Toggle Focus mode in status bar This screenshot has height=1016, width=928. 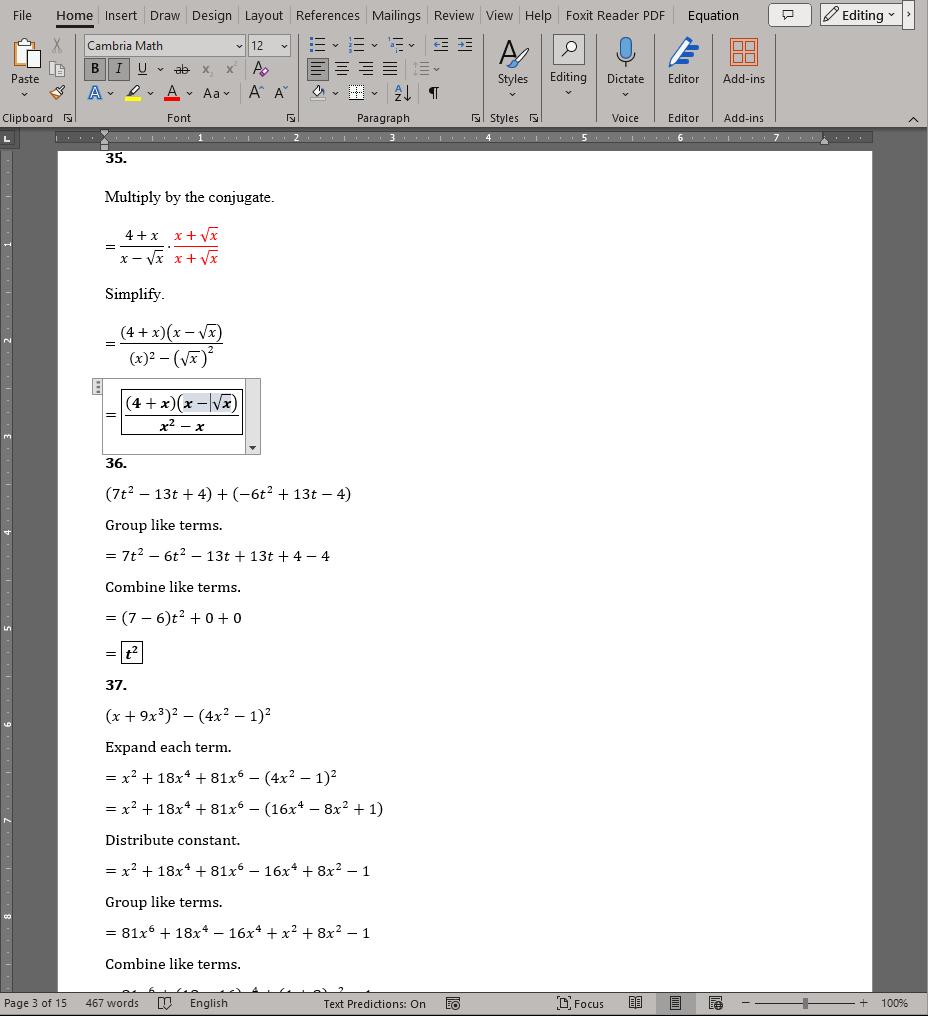click(580, 1003)
